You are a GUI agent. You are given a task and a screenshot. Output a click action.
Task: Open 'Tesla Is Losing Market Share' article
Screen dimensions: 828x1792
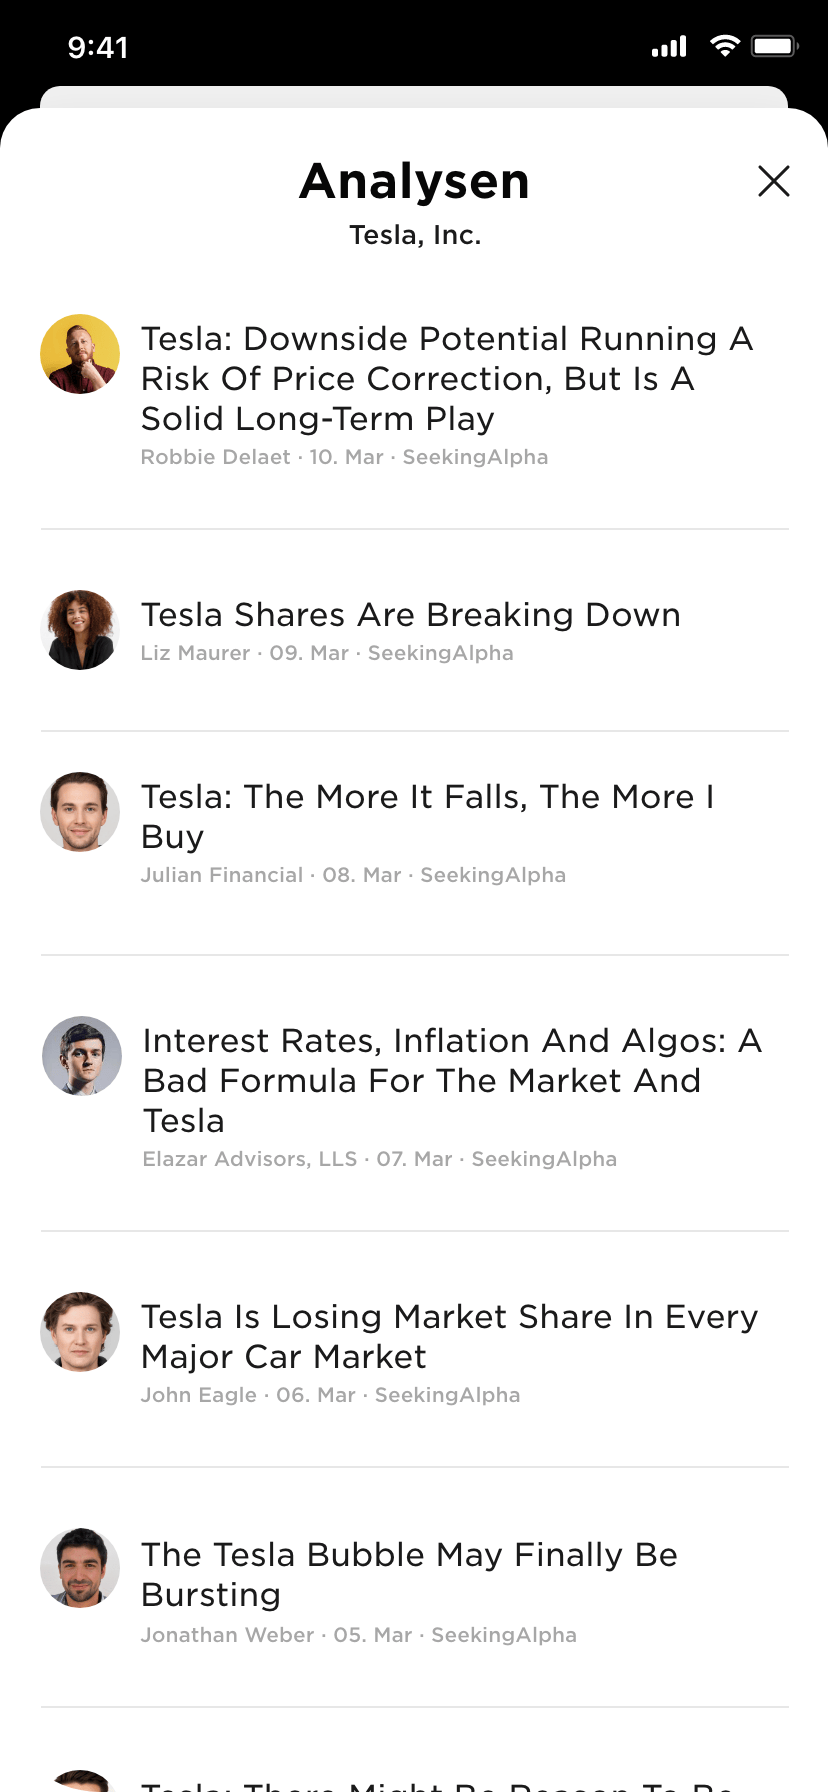pos(449,1336)
